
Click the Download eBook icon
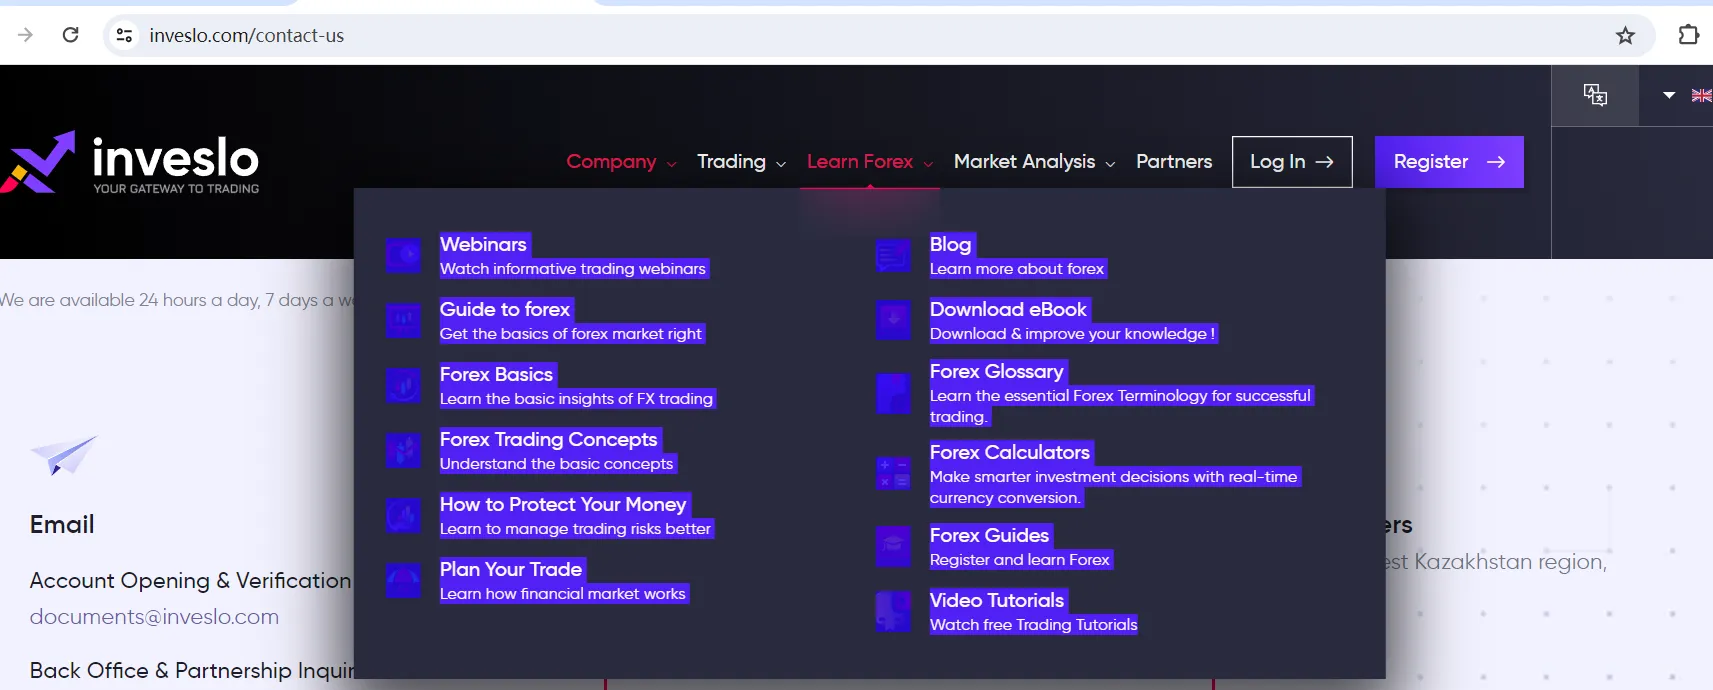pos(893,321)
